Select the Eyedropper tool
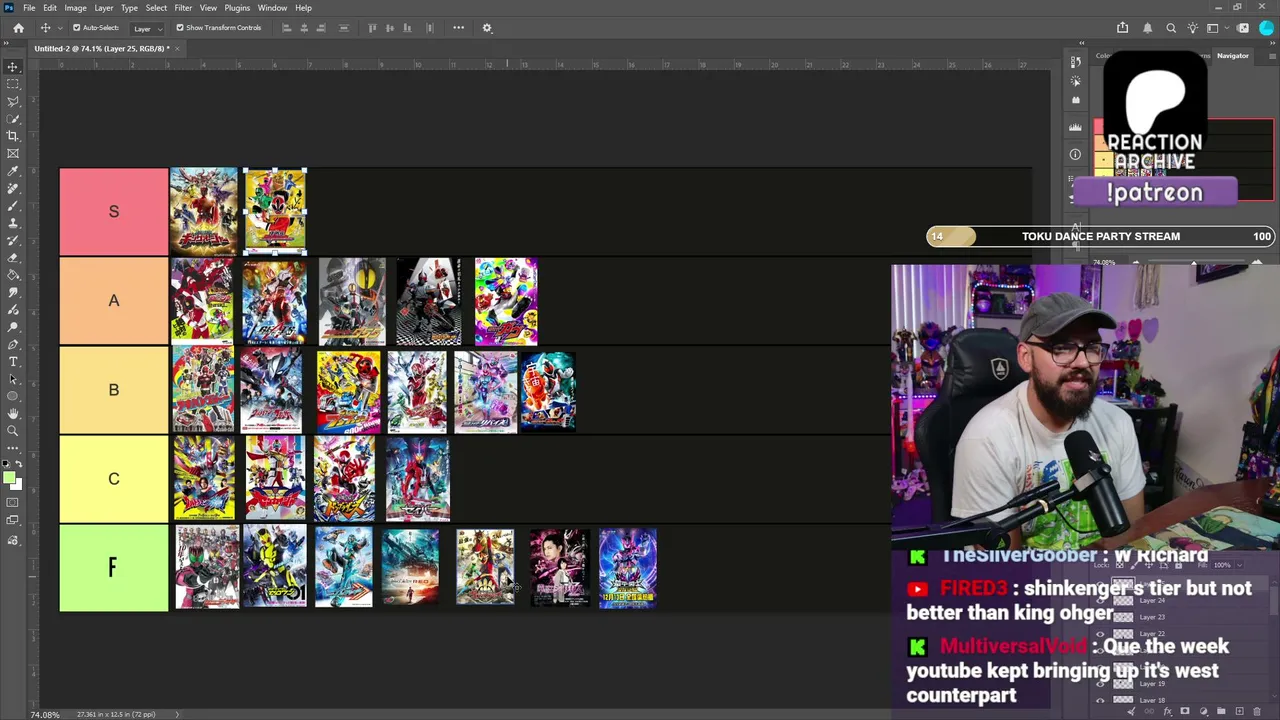The image size is (1280, 720). click(13, 171)
